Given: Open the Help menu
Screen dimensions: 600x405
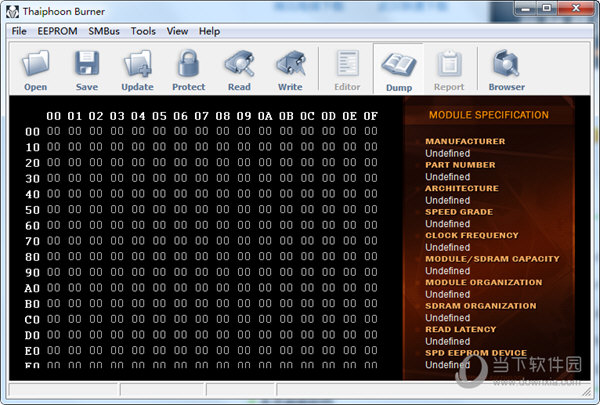Looking at the screenshot, I should (209, 31).
